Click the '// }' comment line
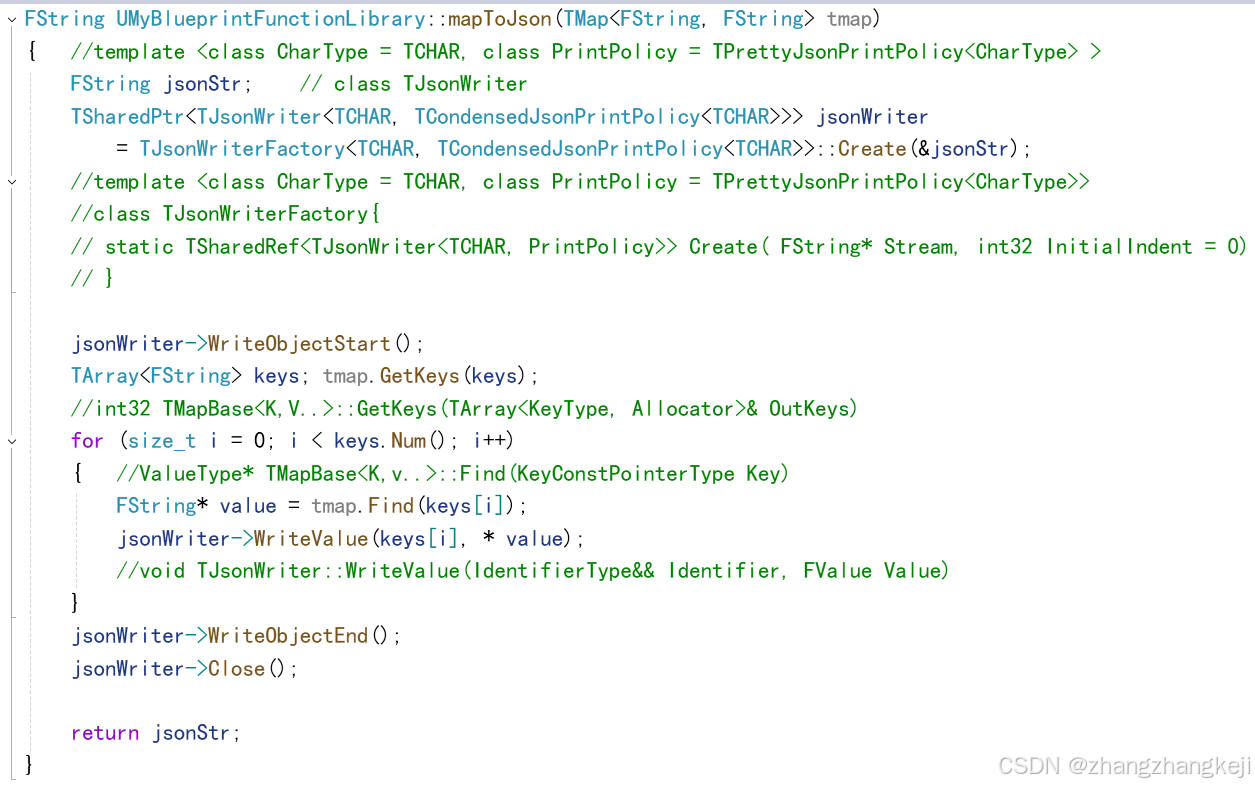 point(92,278)
